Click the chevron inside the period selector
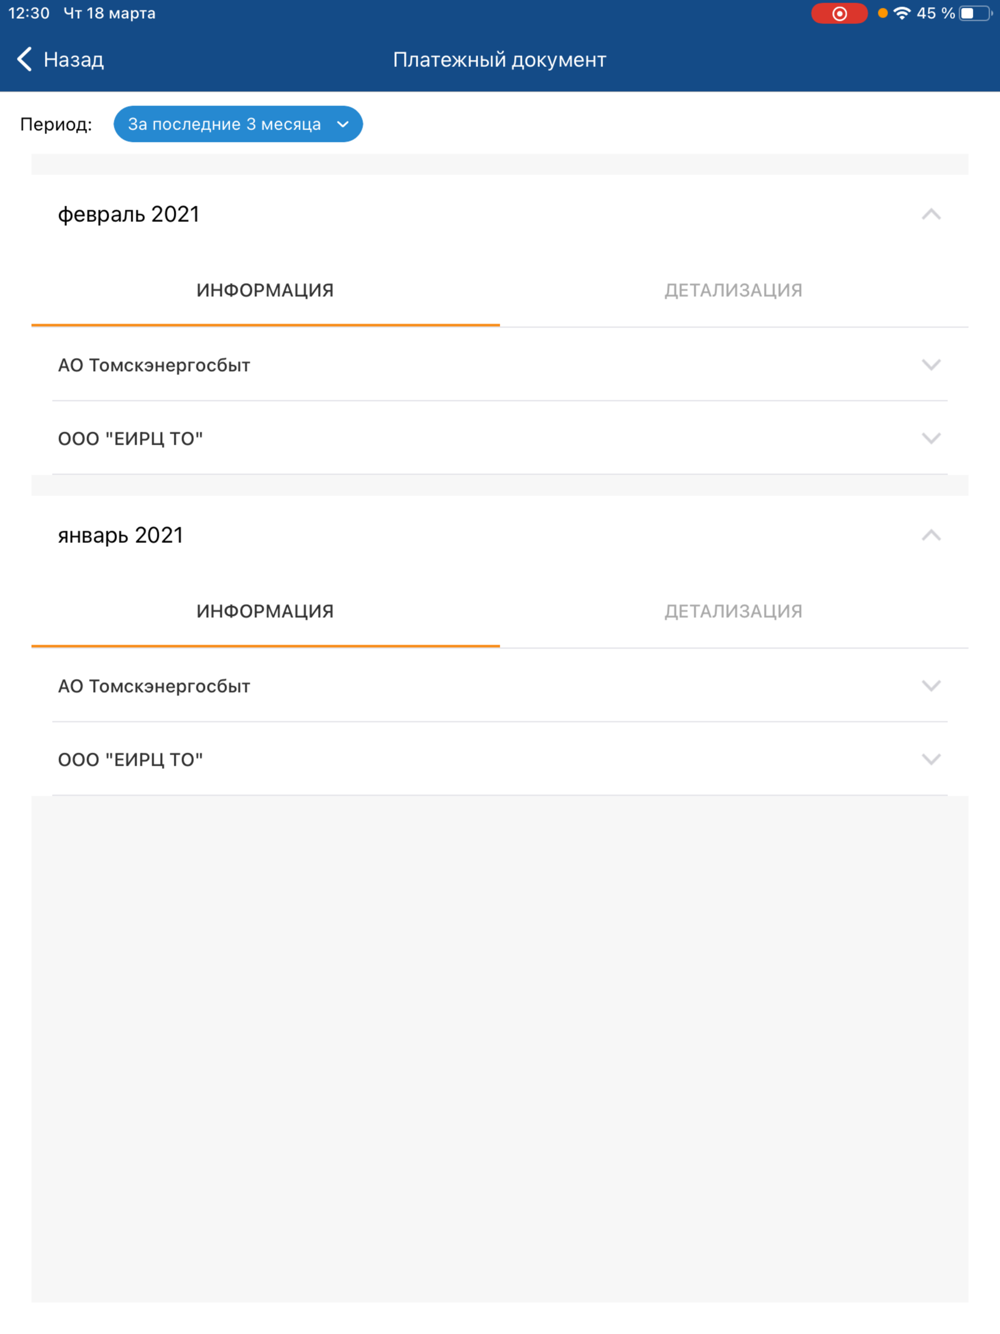Viewport: 1000px width, 1334px height. [x=343, y=124]
